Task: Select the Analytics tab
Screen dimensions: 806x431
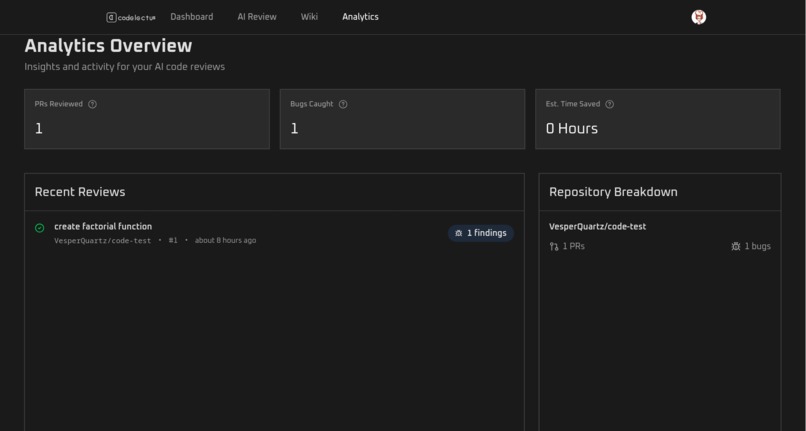Action: point(360,17)
